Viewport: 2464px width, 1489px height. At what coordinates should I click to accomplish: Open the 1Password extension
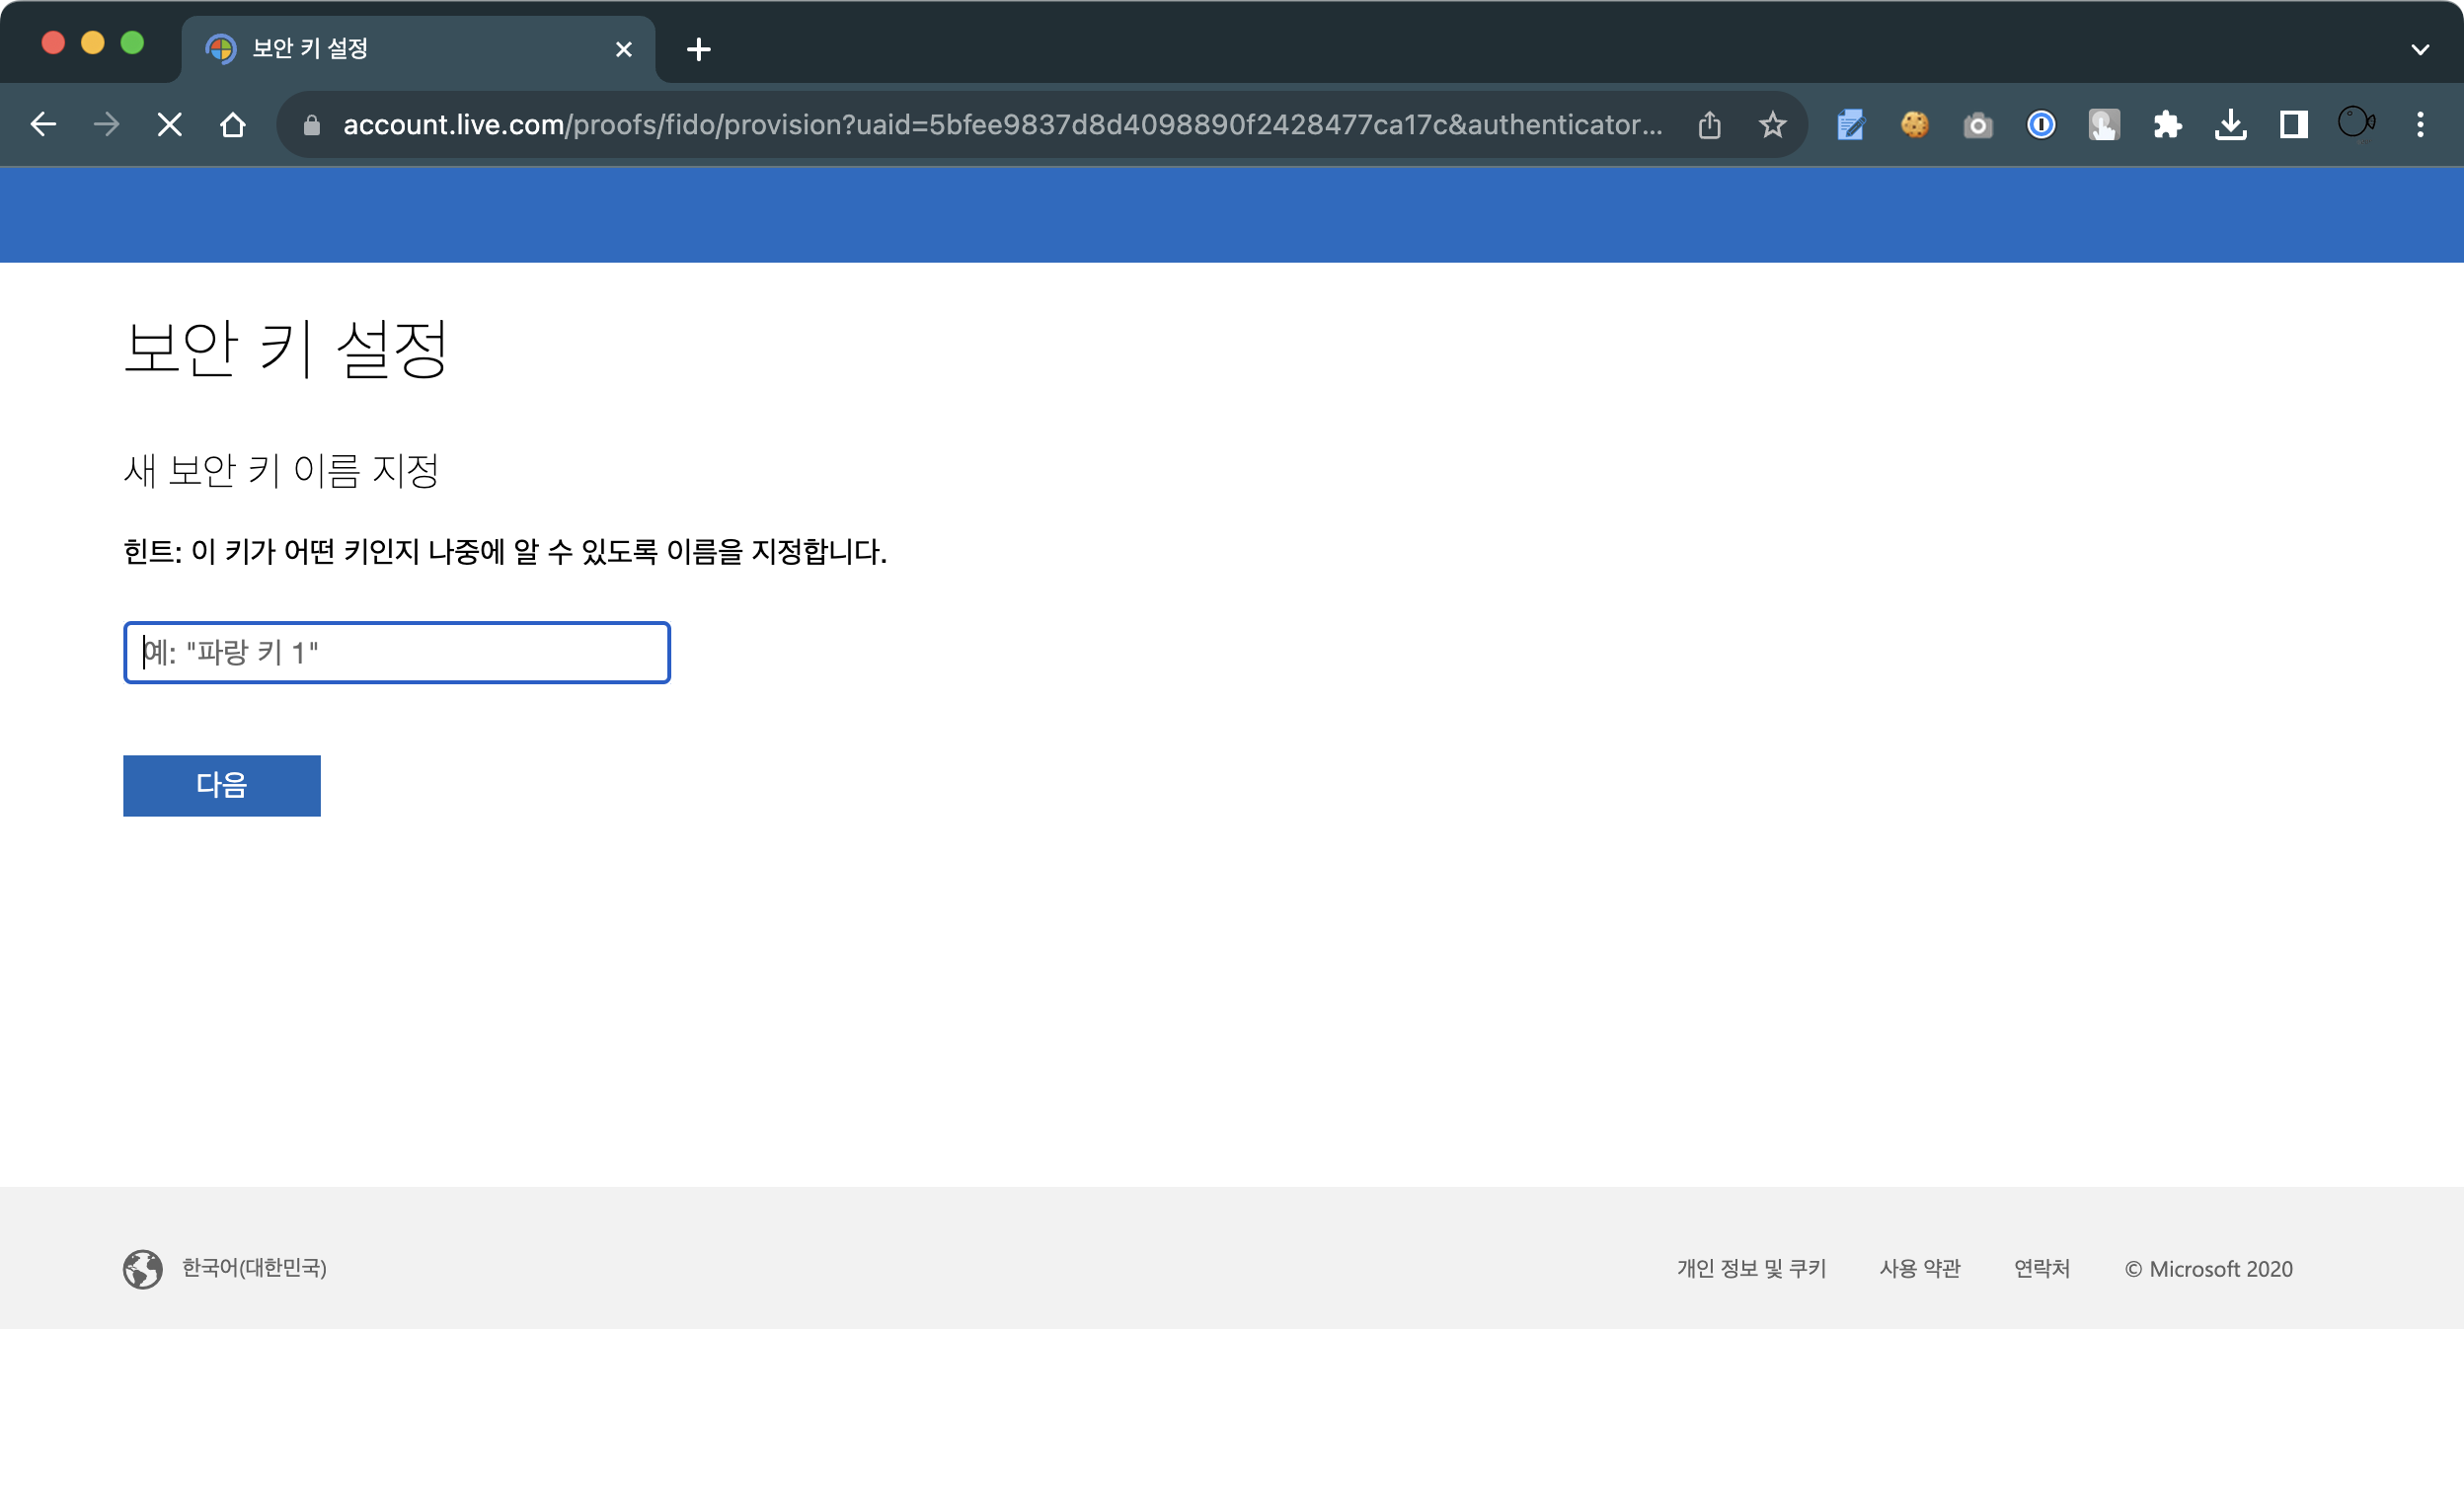click(x=2040, y=124)
